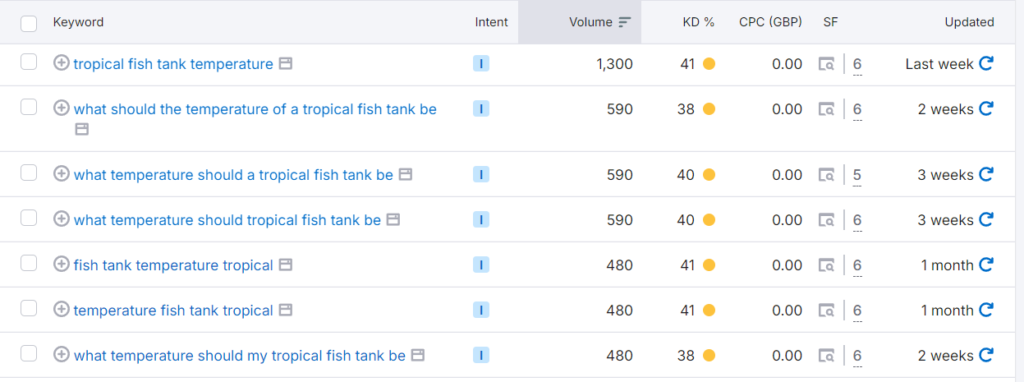This screenshot has width=1024, height=382.
Task: Click the Intent column header
Action: [x=491, y=22]
